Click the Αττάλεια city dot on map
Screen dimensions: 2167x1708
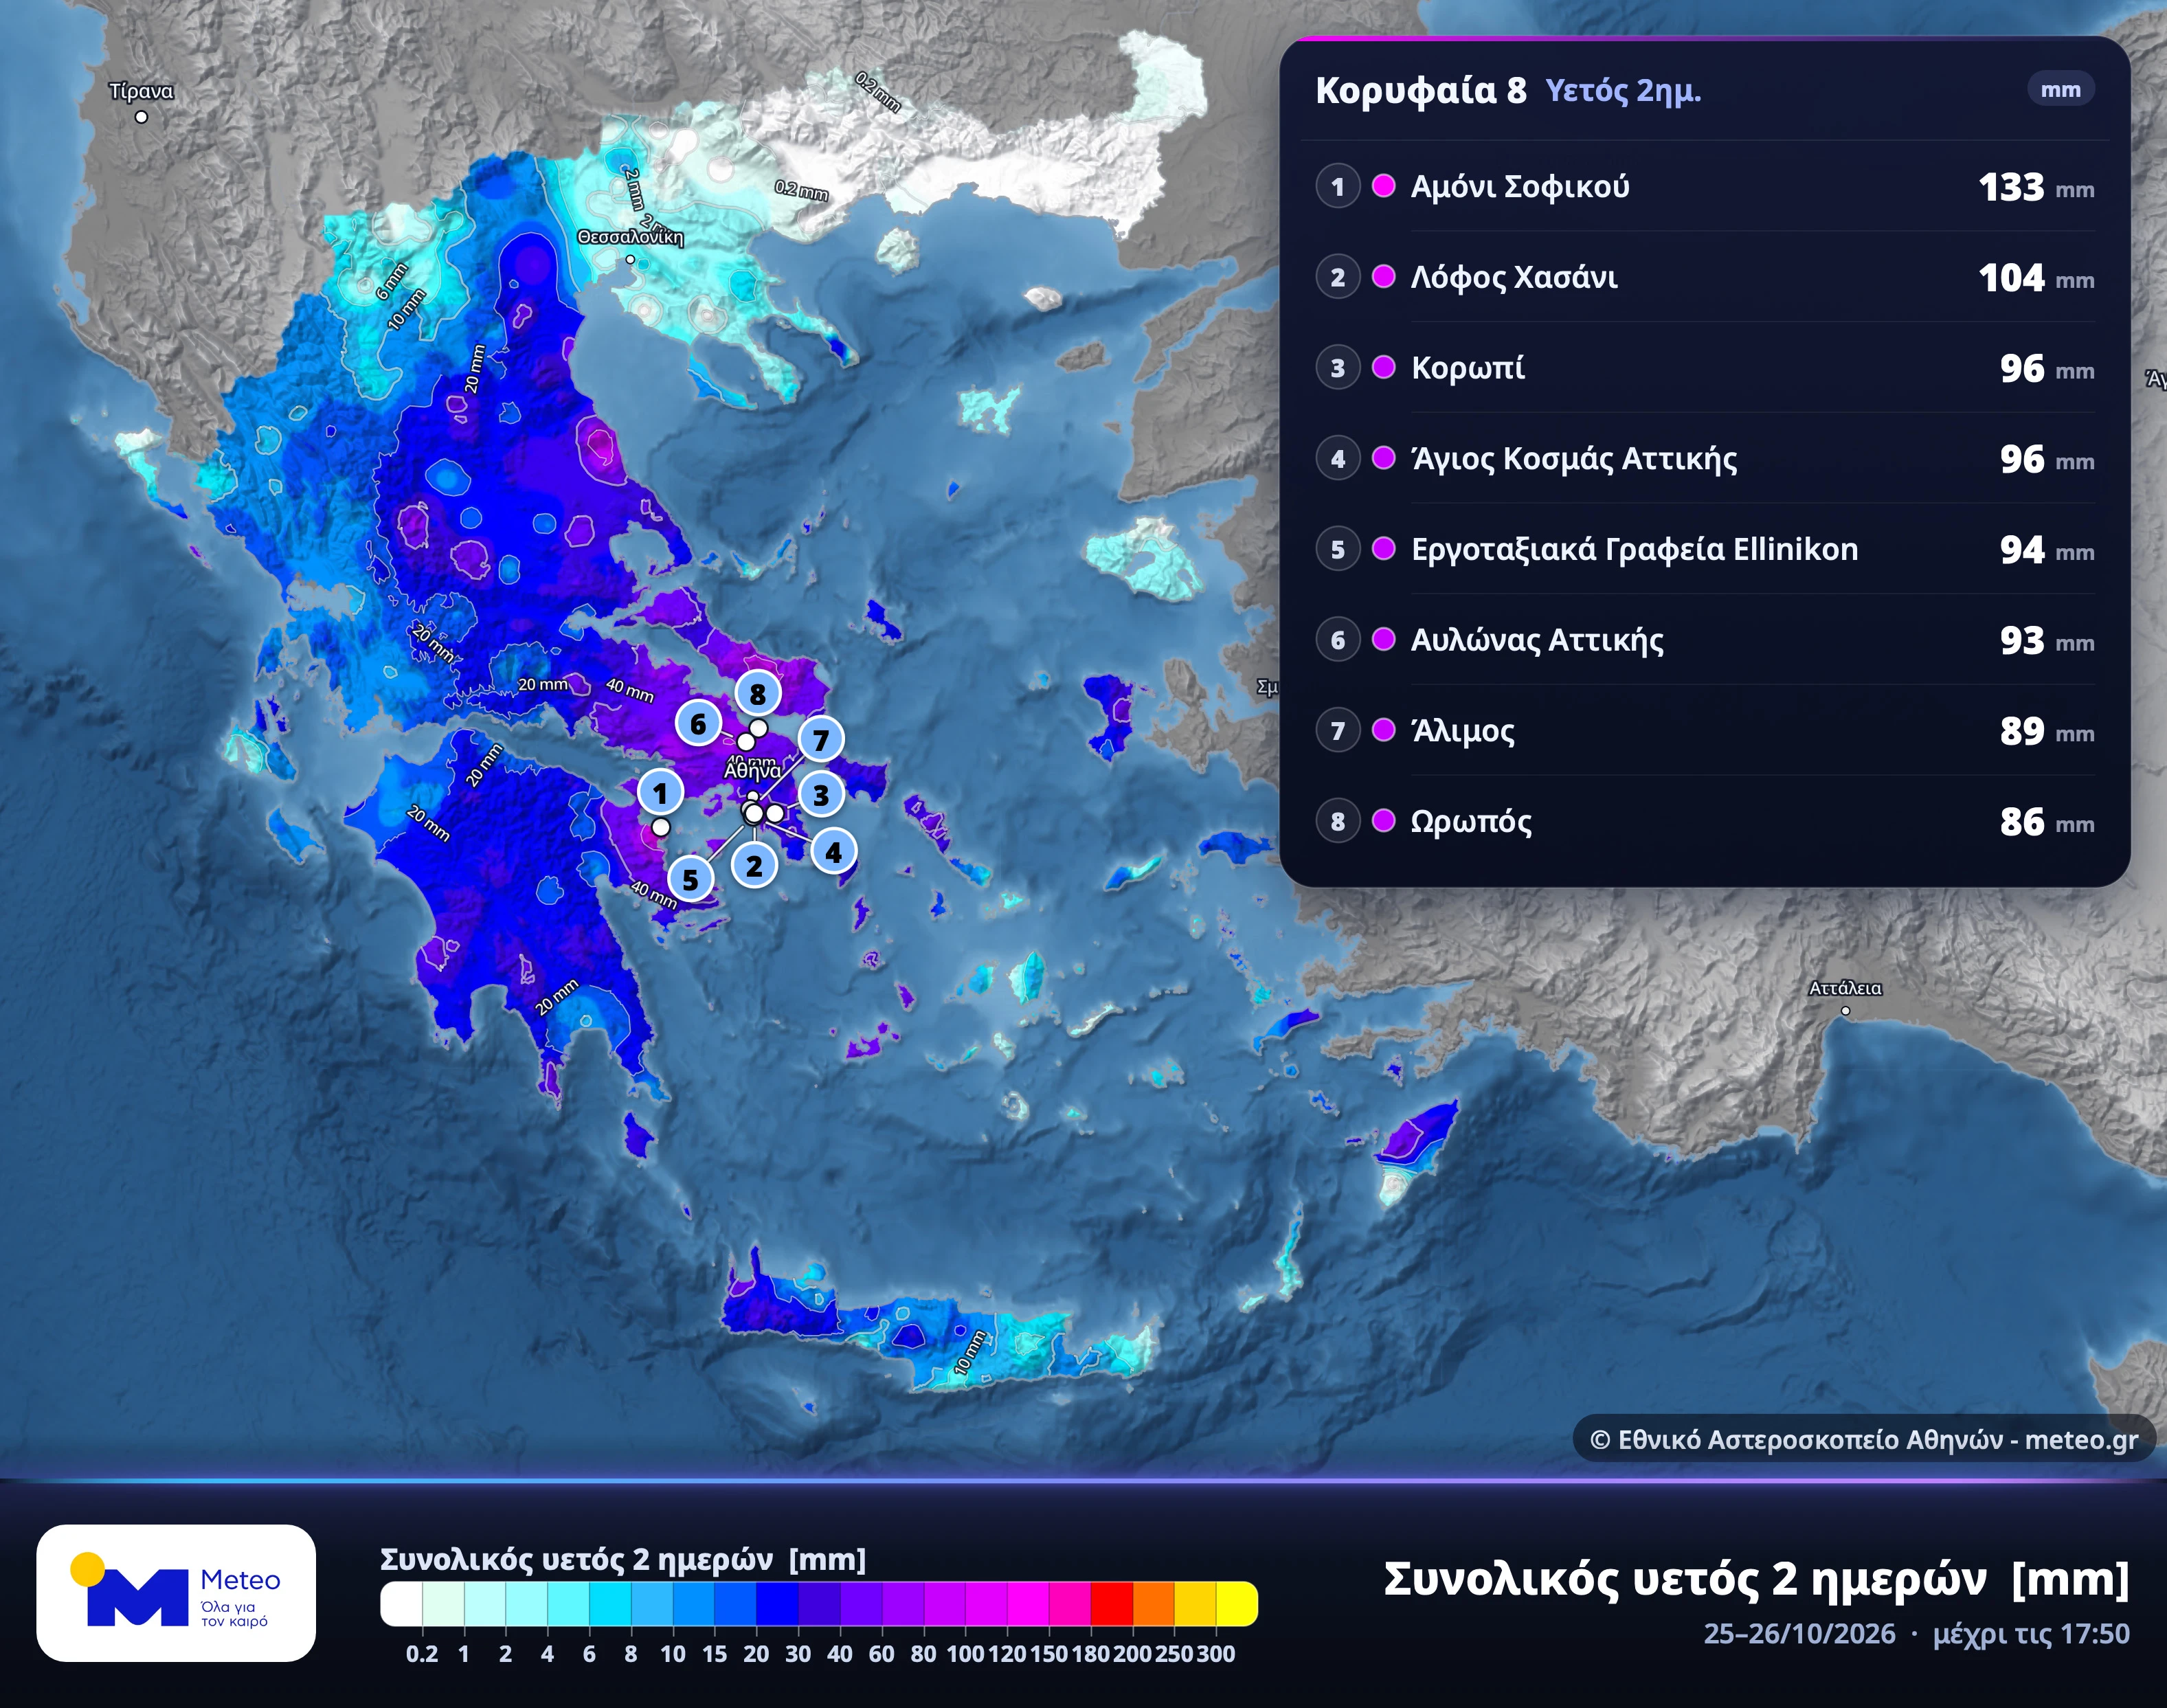point(1846,1011)
